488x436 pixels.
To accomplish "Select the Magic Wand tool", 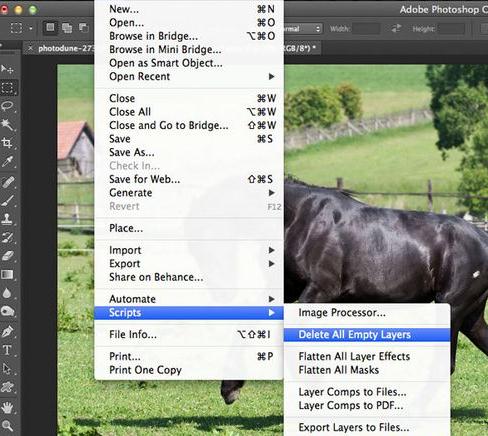I will click(7, 124).
